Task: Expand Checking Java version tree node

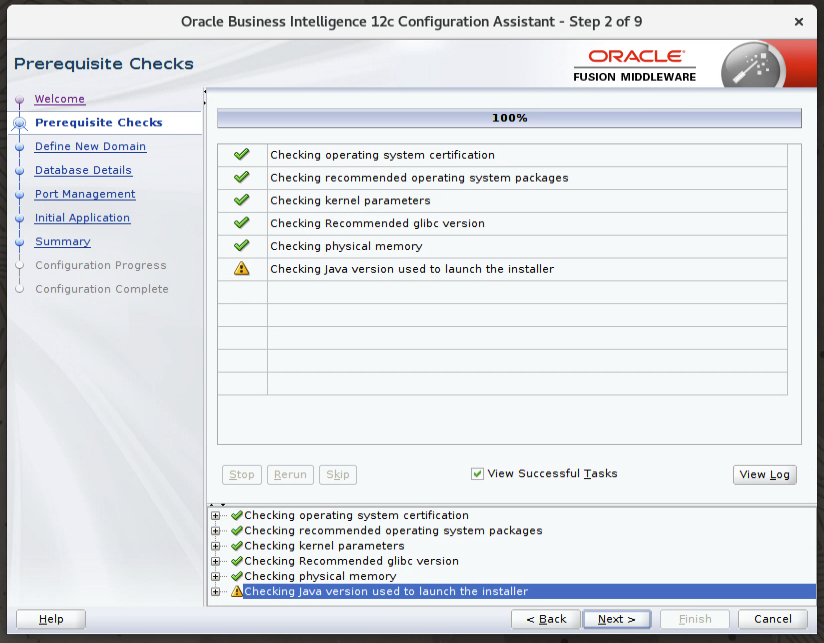Action: point(215,592)
